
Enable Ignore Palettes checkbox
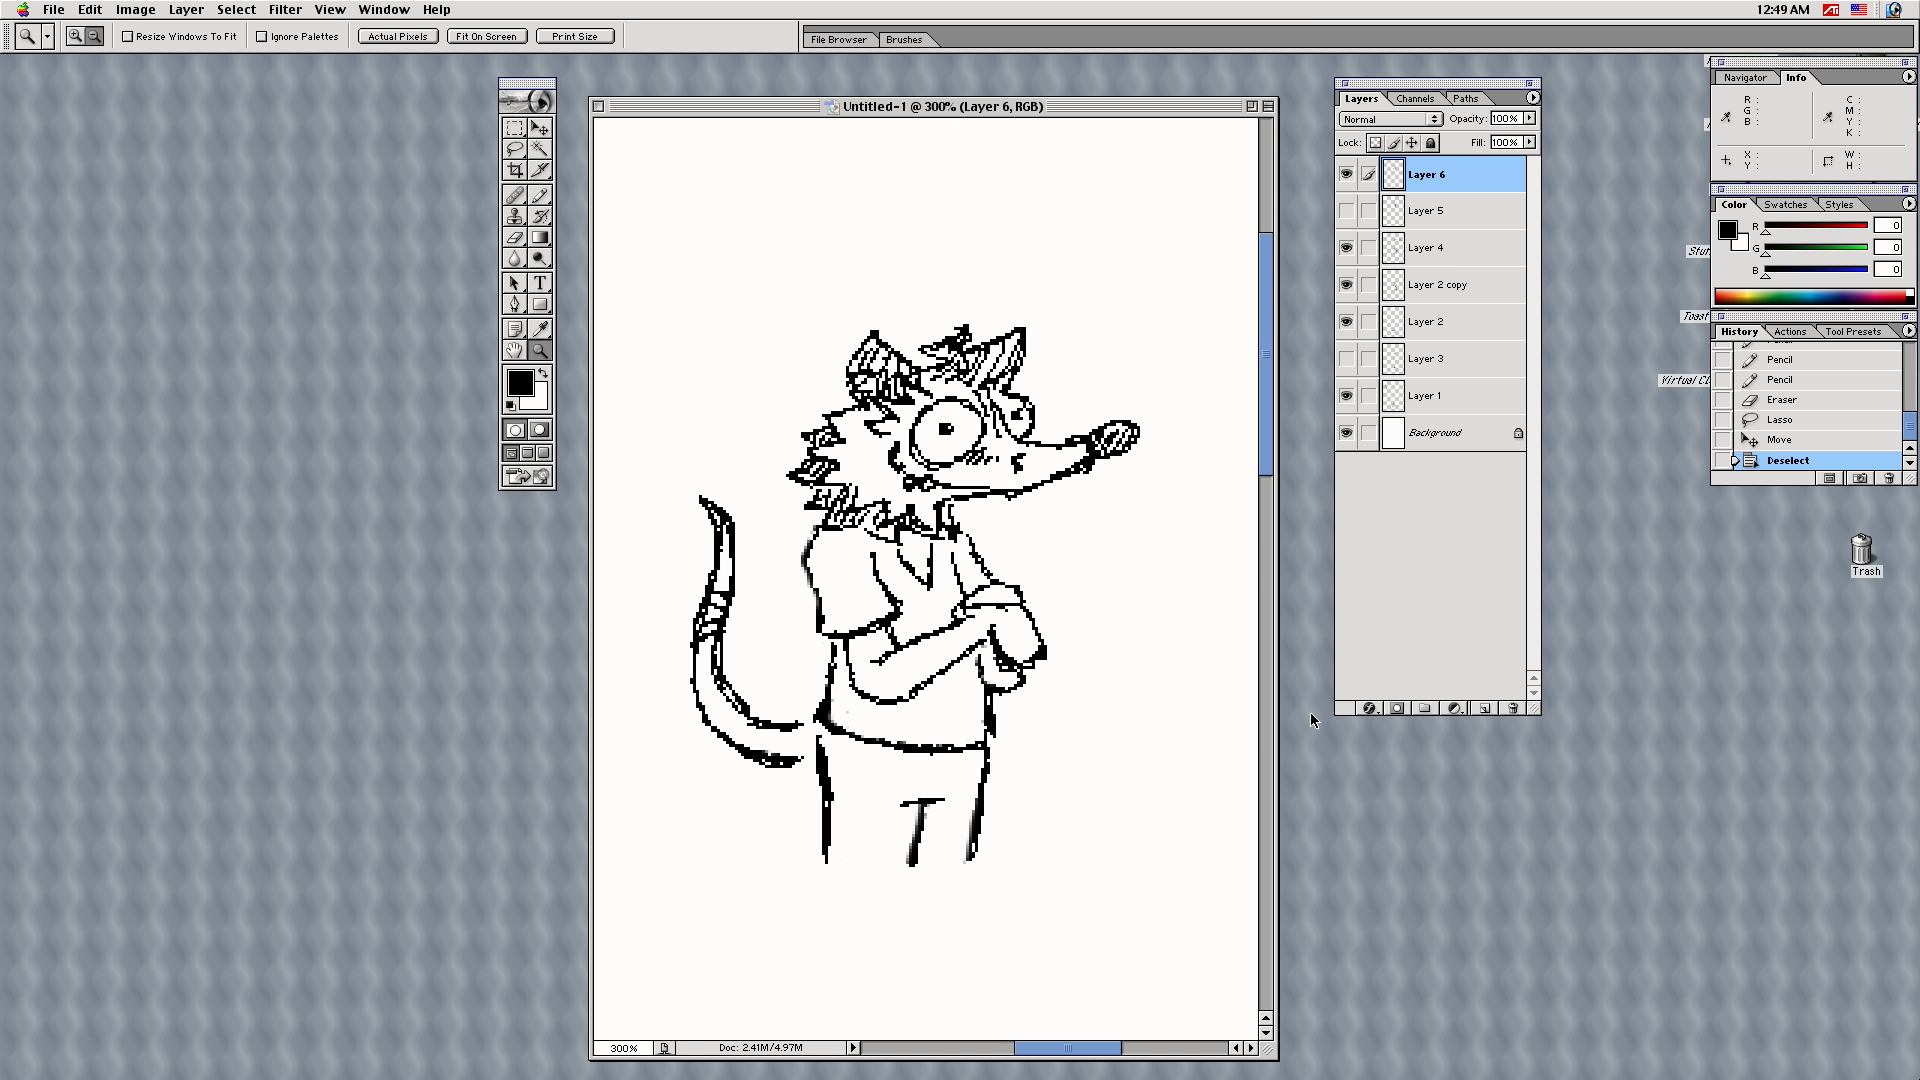[262, 37]
